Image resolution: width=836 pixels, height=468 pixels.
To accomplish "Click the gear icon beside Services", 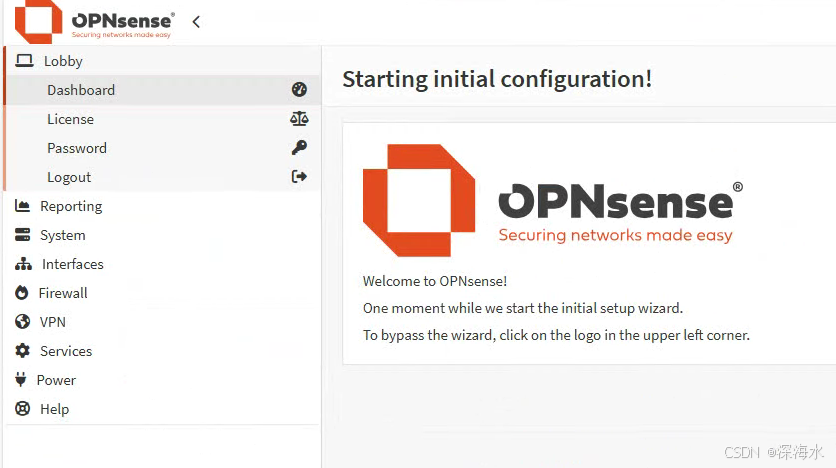I will pyautogui.click(x=22, y=350).
